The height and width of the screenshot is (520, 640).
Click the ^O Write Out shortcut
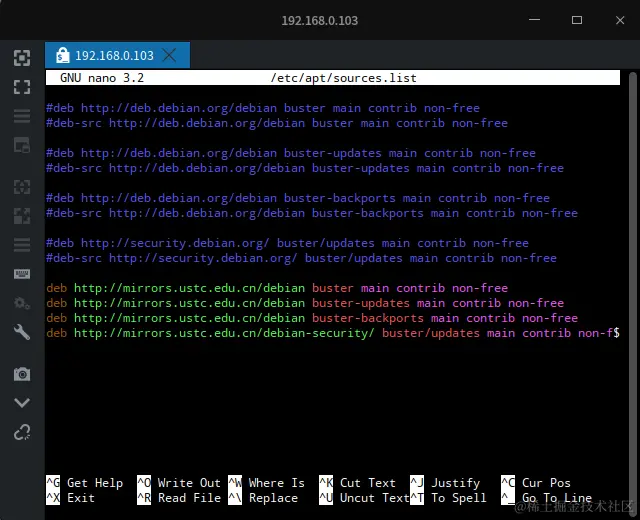(179, 483)
